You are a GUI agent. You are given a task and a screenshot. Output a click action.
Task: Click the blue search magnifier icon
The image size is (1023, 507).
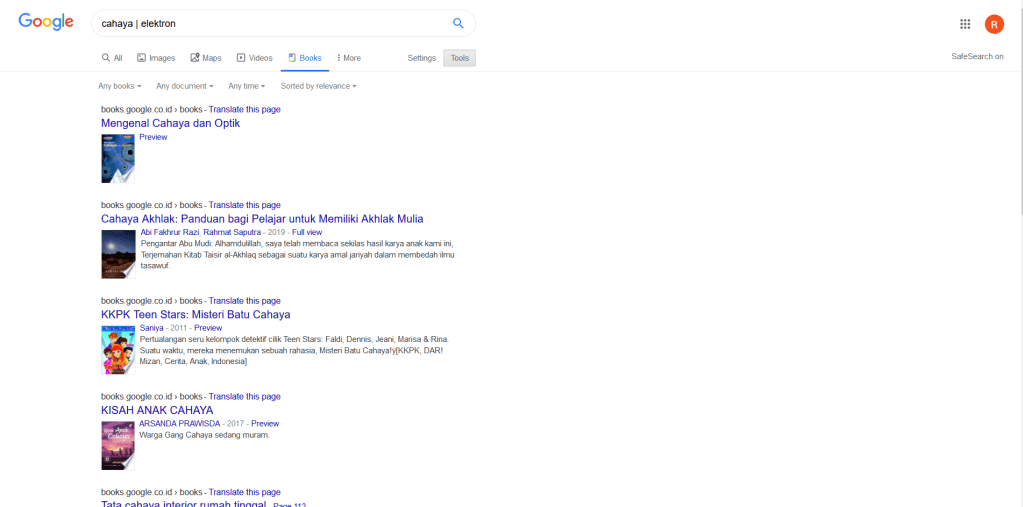(x=458, y=23)
